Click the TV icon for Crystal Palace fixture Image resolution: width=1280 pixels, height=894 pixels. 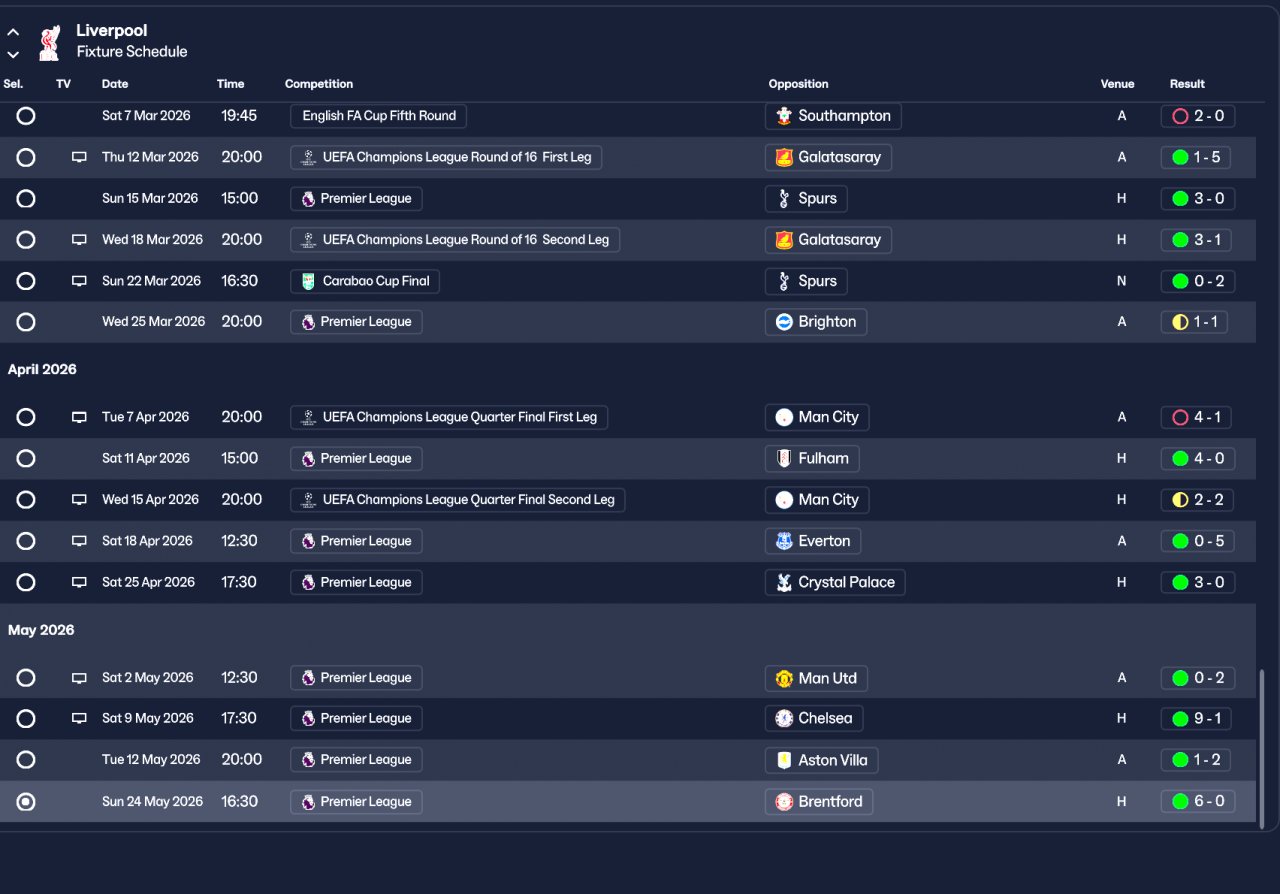(79, 582)
